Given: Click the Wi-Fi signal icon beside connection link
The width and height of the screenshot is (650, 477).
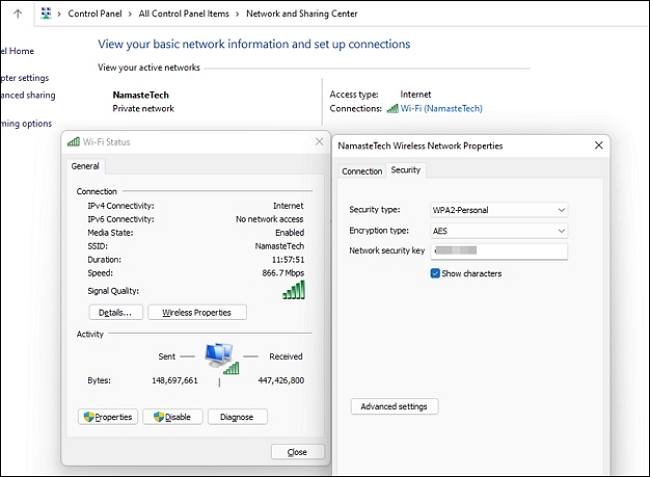Looking at the screenshot, I should [392, 108].
